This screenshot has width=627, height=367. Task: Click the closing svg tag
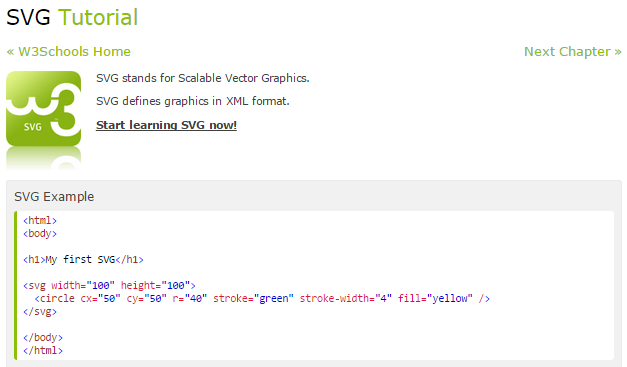click(x=40, y=311)
